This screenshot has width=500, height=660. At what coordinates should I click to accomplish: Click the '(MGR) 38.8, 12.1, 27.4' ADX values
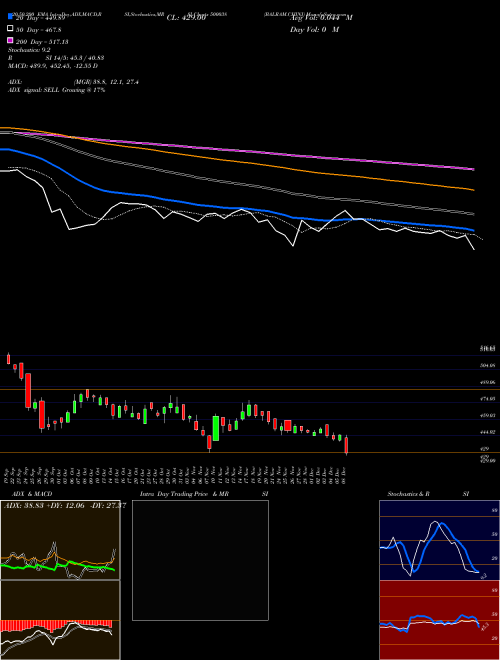(x=106, y=82)
